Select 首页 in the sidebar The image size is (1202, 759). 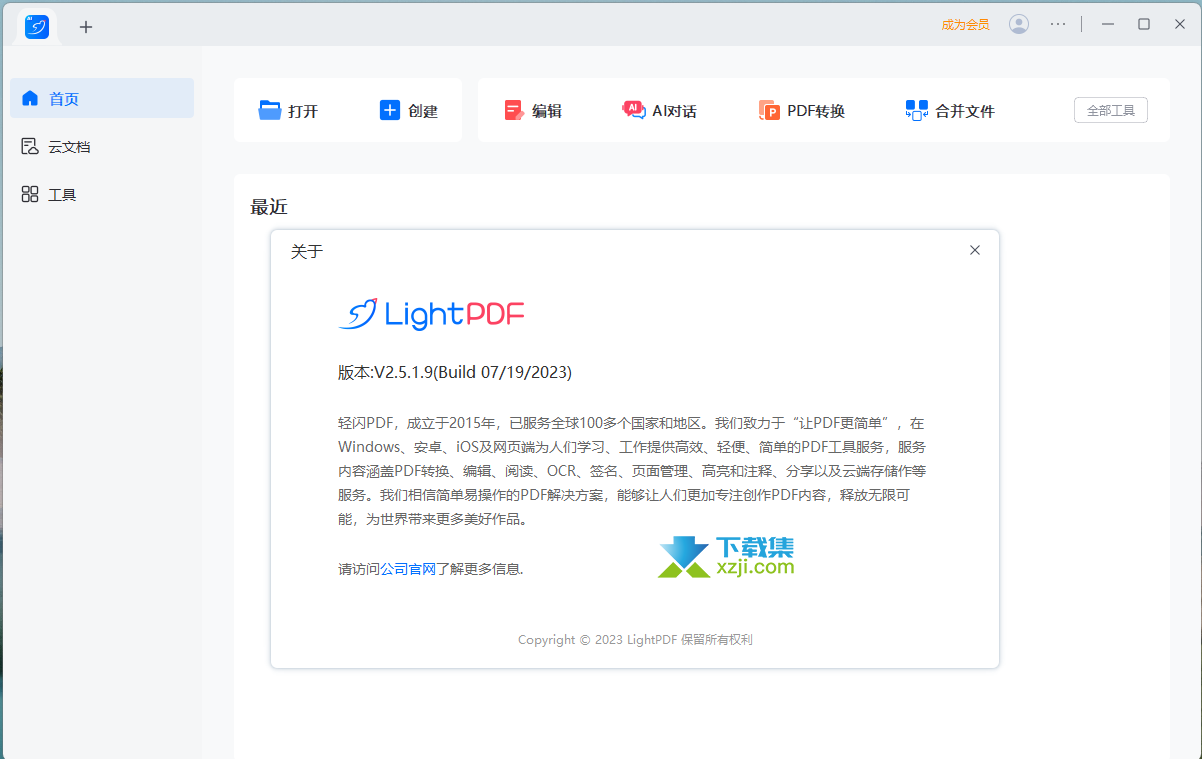tap(102, 98)
